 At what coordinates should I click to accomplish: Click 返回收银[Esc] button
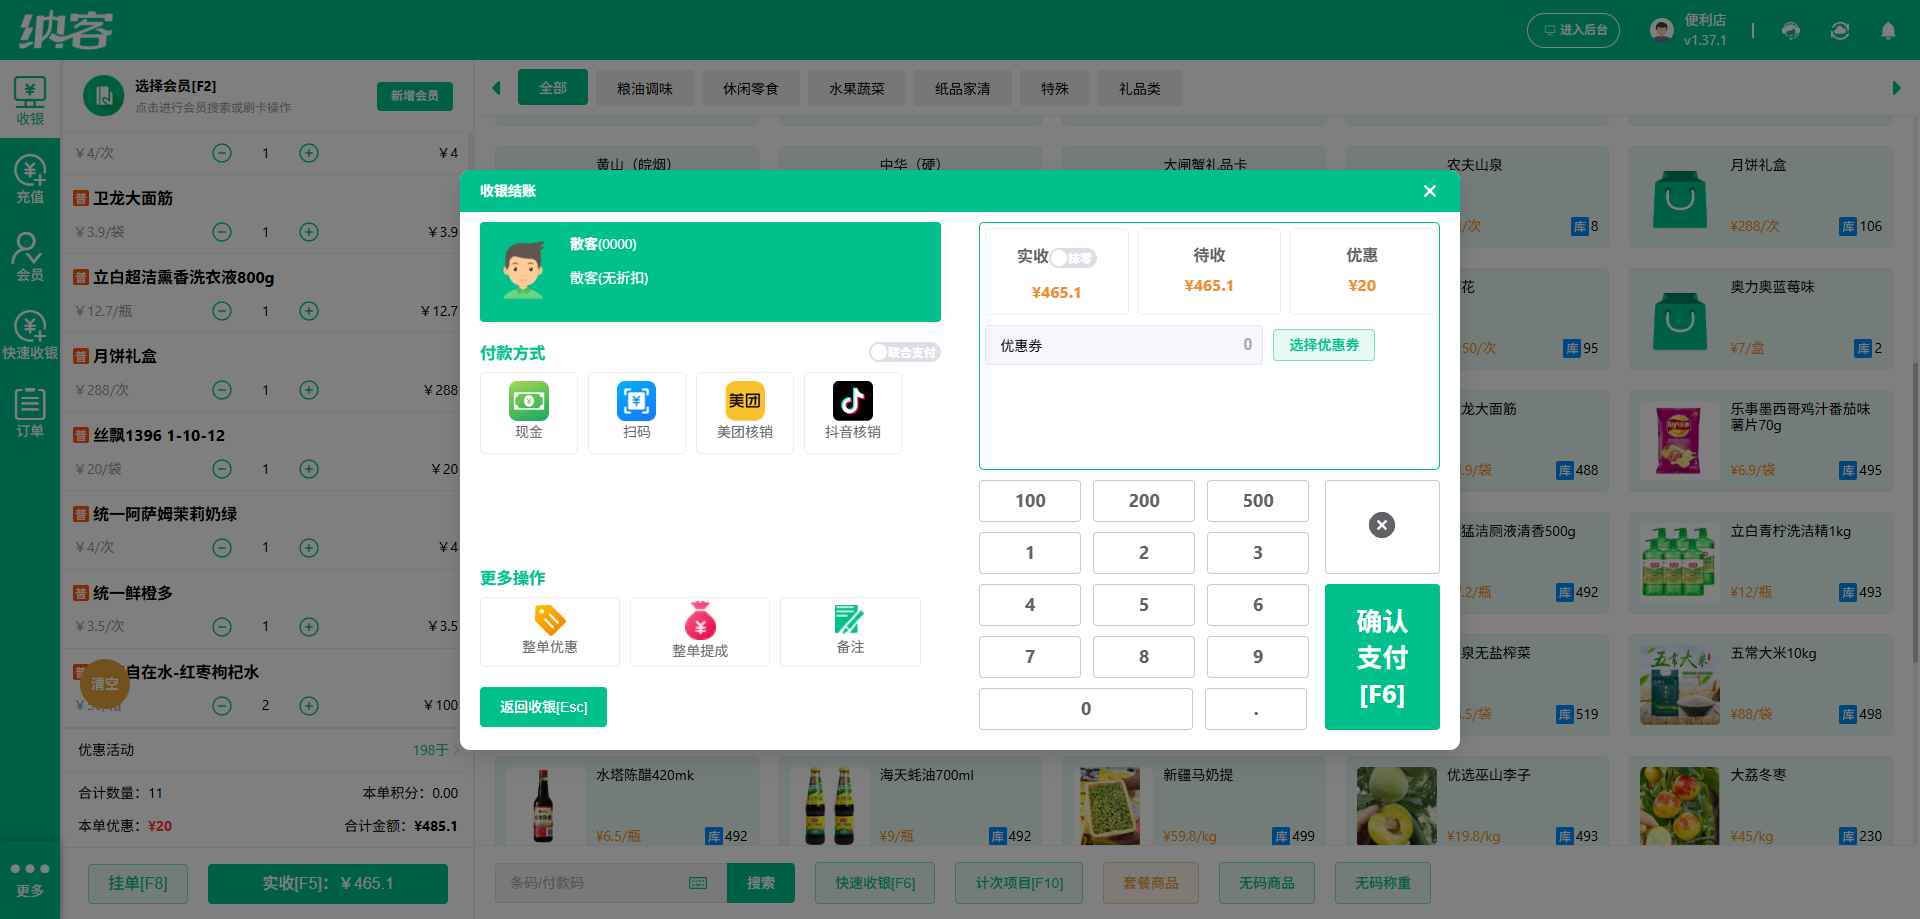click(543, 707)
